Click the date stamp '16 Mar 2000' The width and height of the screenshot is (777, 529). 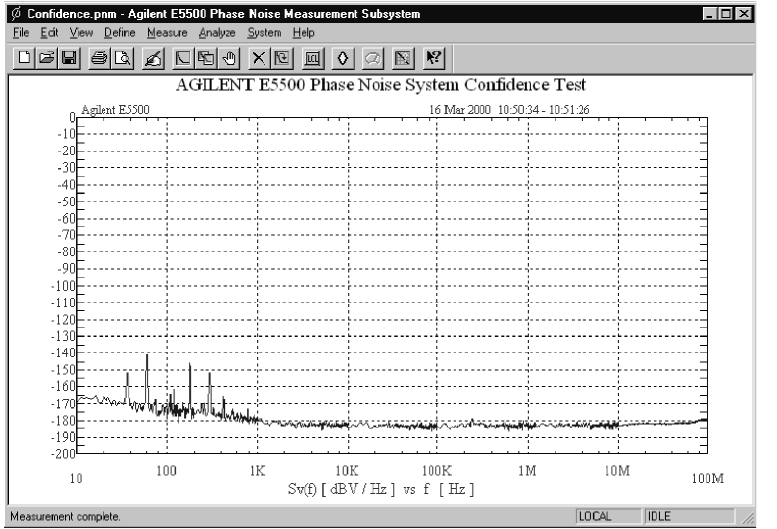click(459, 109)
